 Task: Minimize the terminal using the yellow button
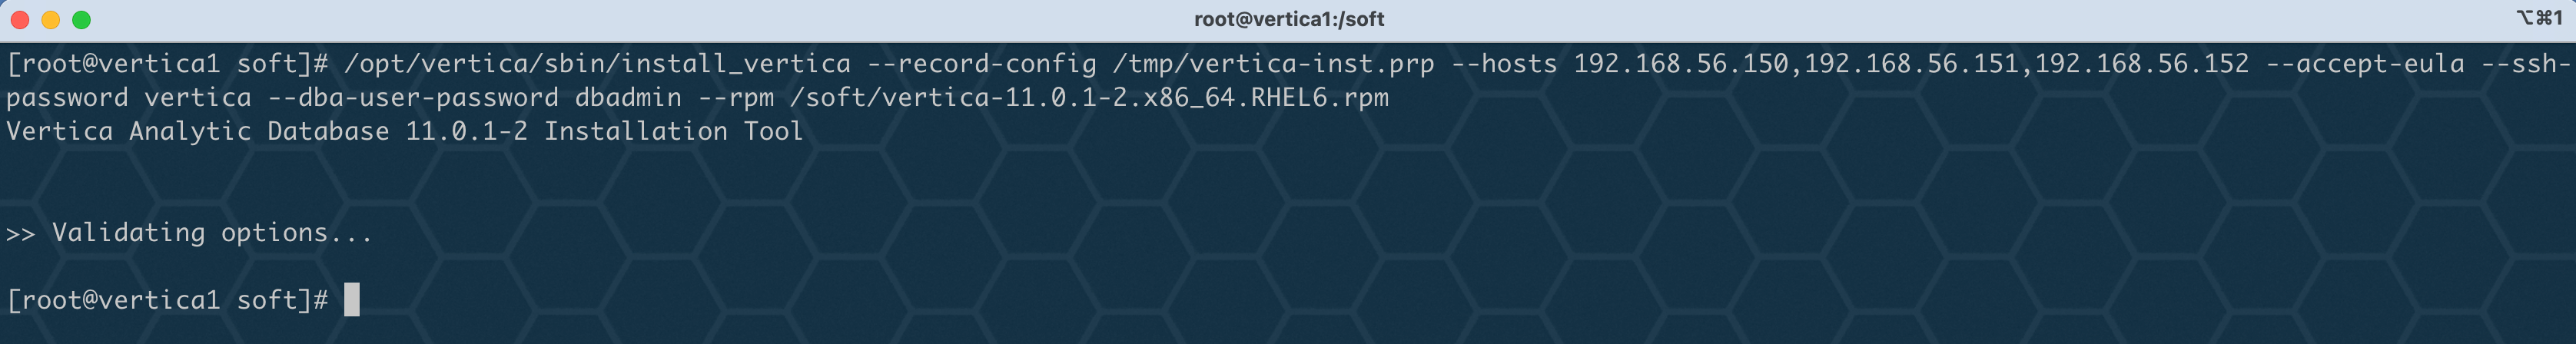[x=51, y=20]
